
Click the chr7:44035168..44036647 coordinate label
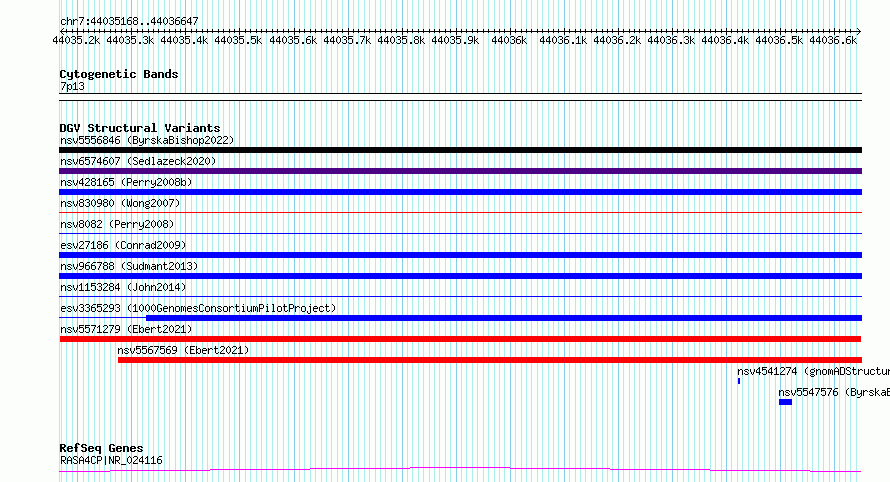click(129, 21)
